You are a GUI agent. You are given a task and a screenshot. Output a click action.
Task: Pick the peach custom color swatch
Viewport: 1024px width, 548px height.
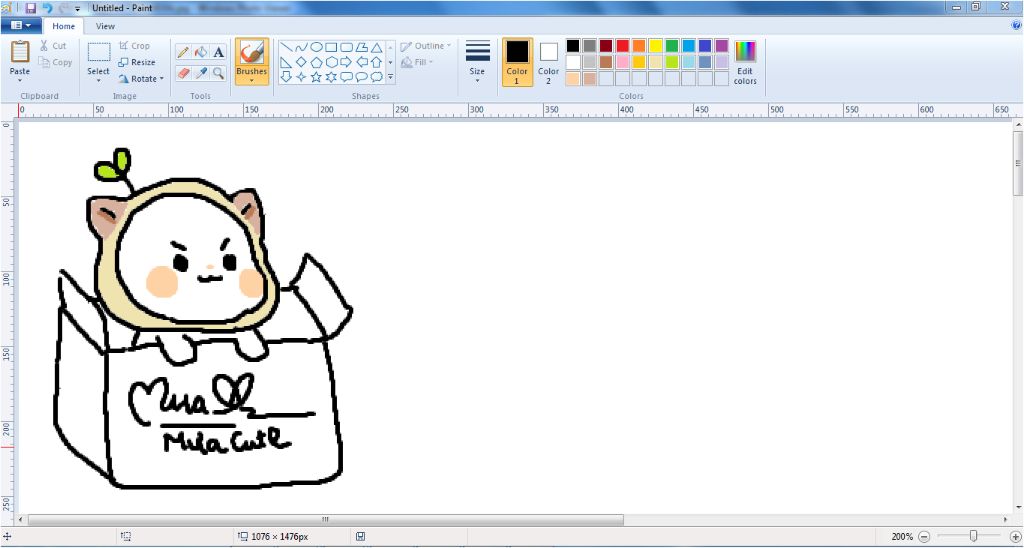(x=573, y=78)
